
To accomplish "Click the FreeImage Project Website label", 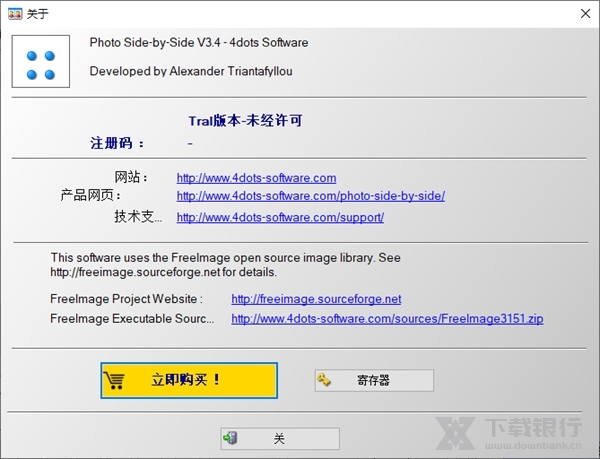I will tap(126, 299).
